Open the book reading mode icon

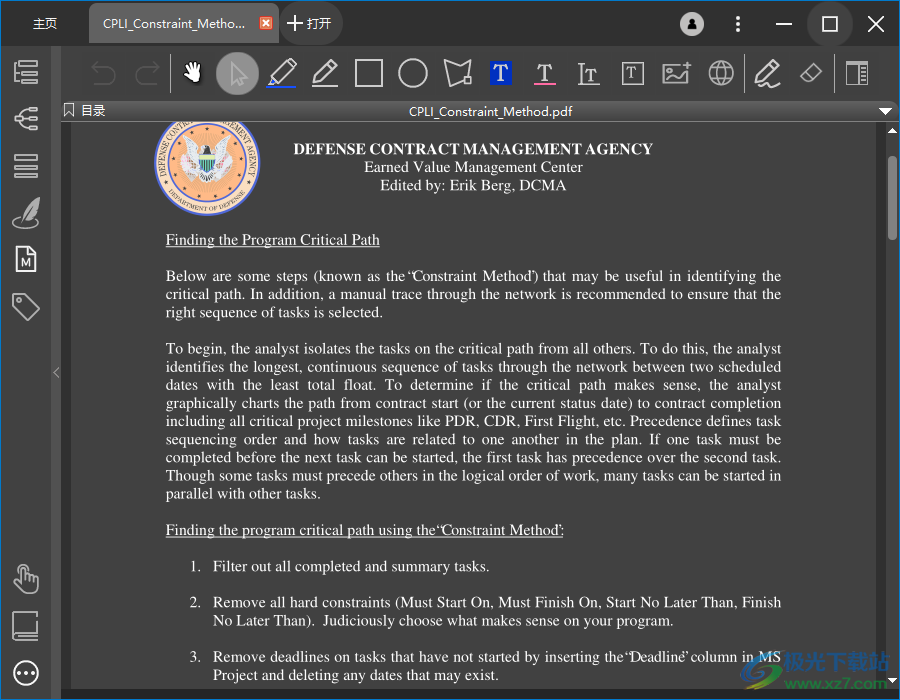26,626
